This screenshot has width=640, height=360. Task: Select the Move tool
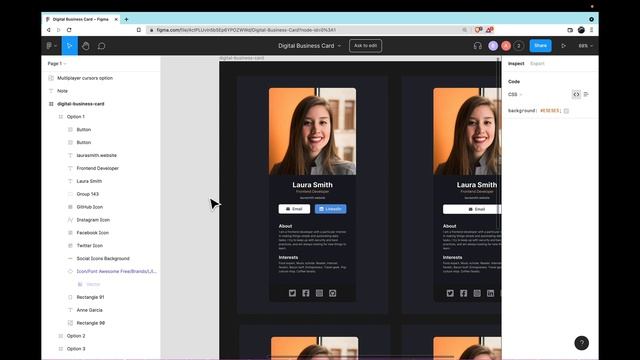click(x=70, y=46)
